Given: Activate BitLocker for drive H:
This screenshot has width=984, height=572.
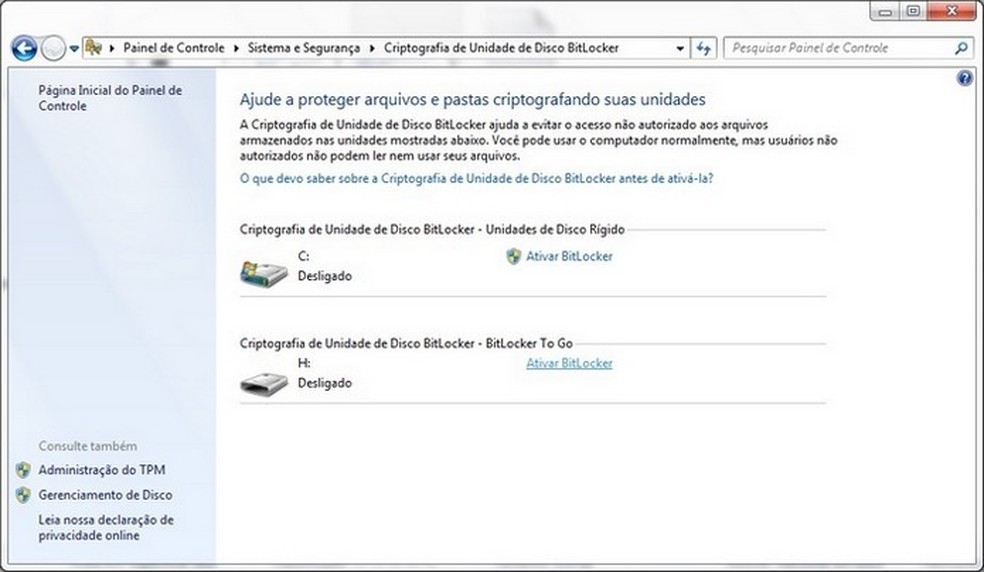Looking at the screenshot, I should point(569,364).
